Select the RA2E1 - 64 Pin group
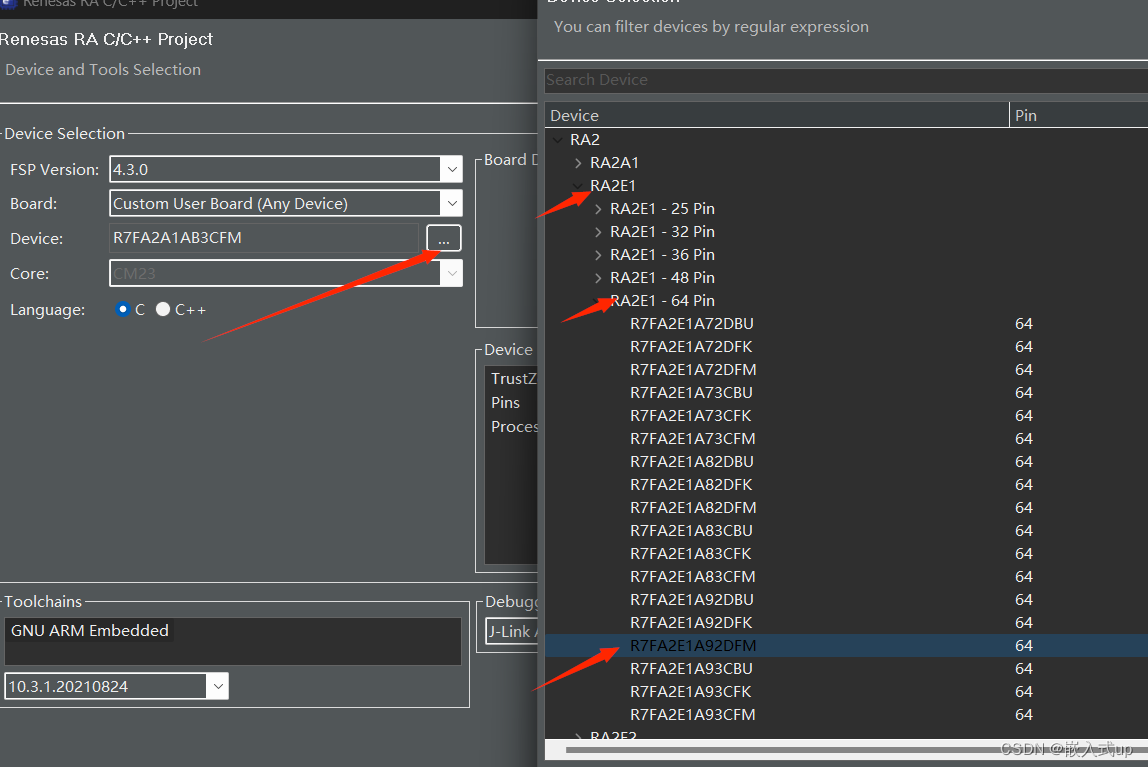The height and width of the screenshot is (767, 1148). coord(662,301)
